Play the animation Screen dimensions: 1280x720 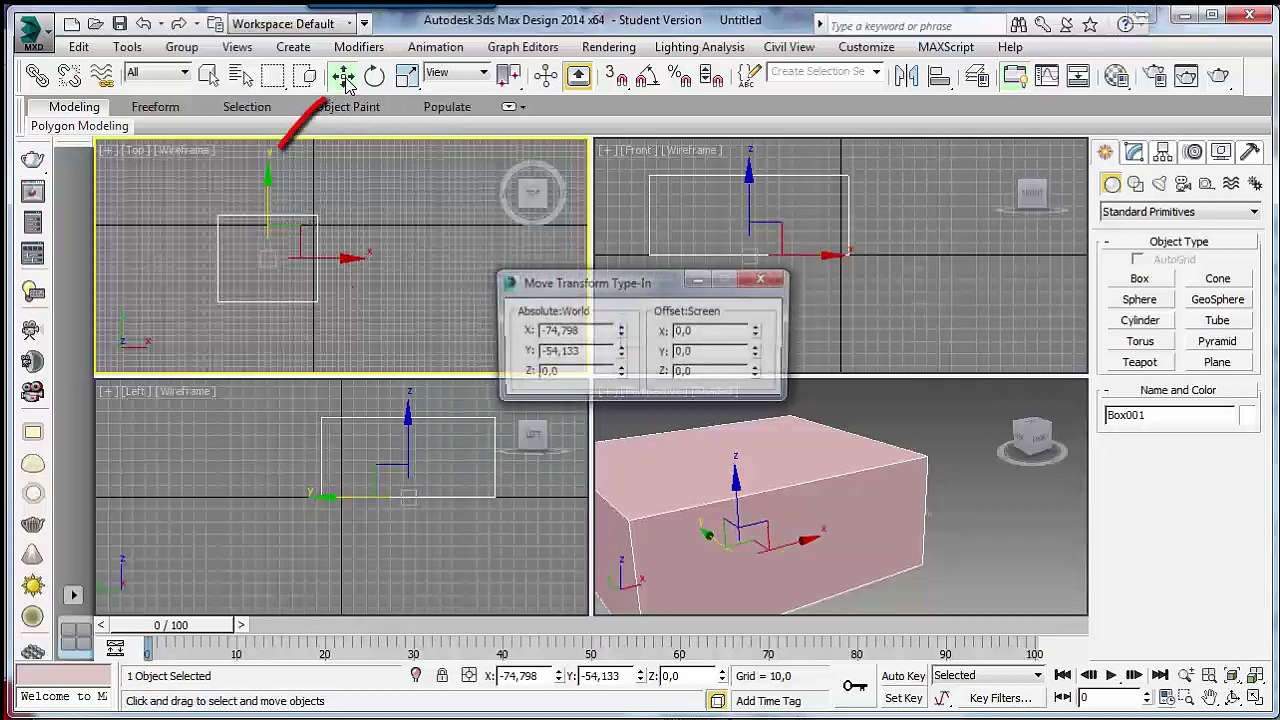(x=1110, y=676)
